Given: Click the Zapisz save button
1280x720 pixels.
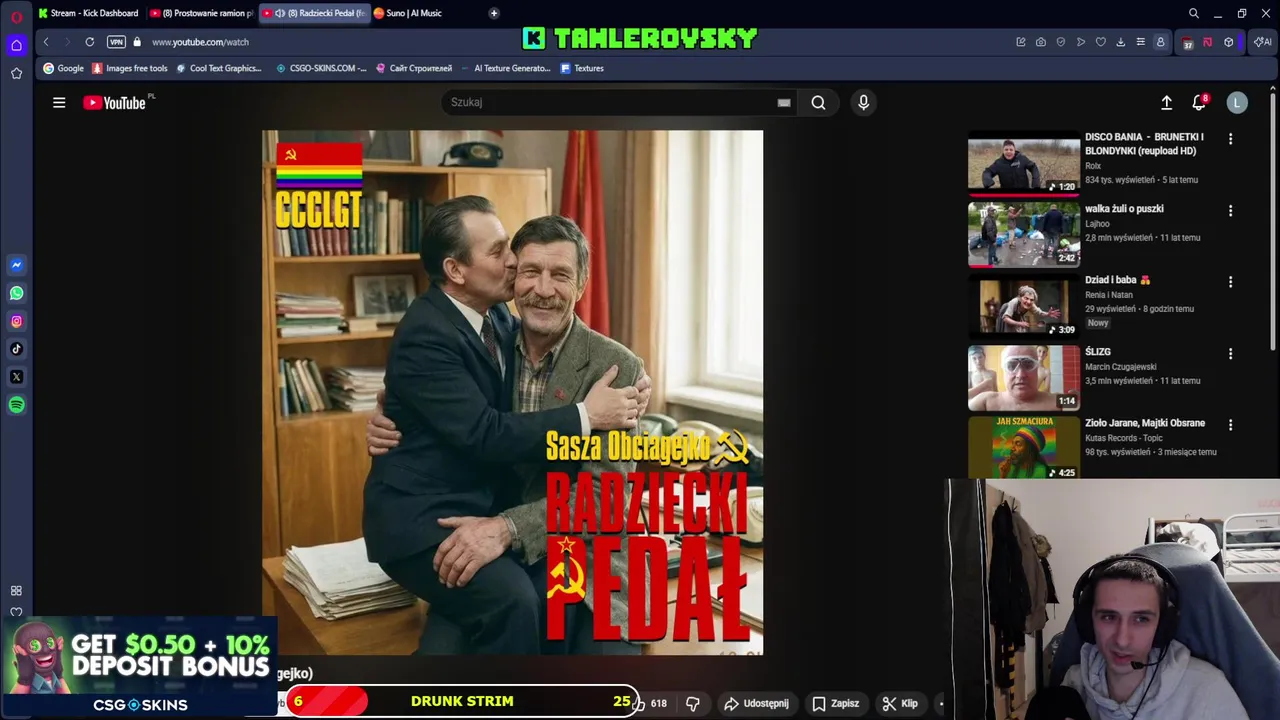Looking at the screenshot, I should [836, 703].
